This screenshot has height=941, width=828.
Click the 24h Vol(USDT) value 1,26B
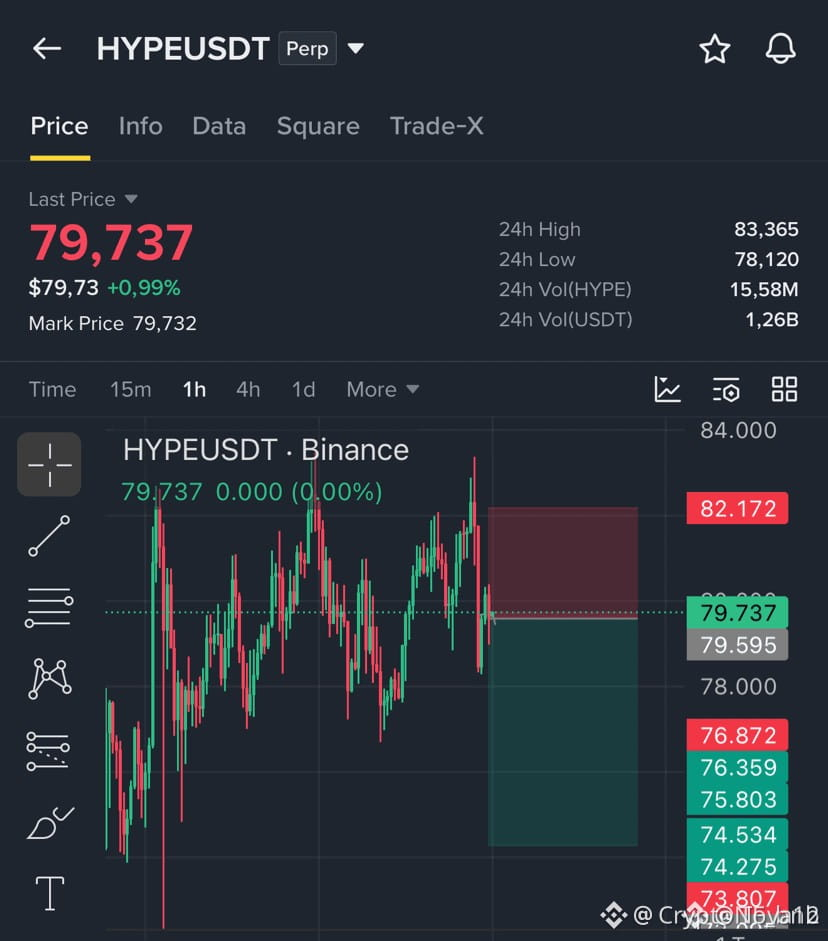(772, 319)
